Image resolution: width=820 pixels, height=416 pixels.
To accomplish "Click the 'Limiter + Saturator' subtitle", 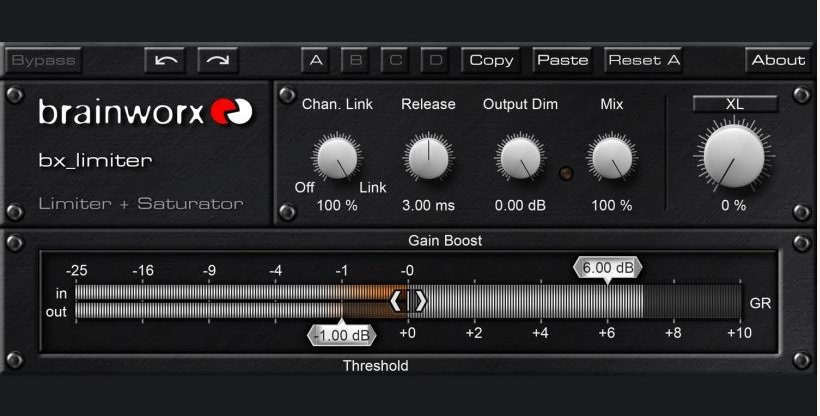I will pyautogui.click(x=141, y=204).
